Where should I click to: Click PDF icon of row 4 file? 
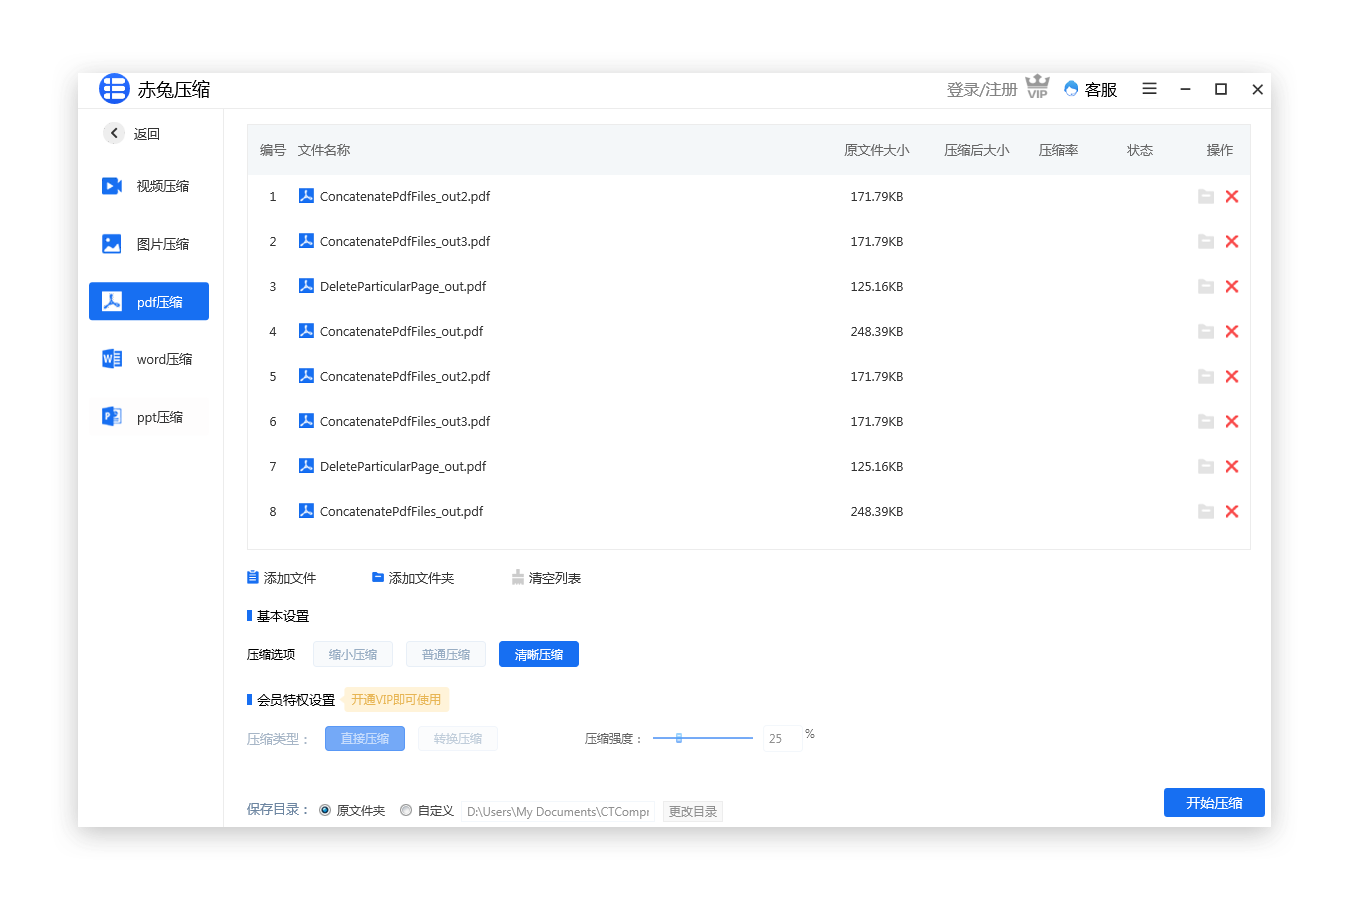pyautogui.click(x=307, y=331)
